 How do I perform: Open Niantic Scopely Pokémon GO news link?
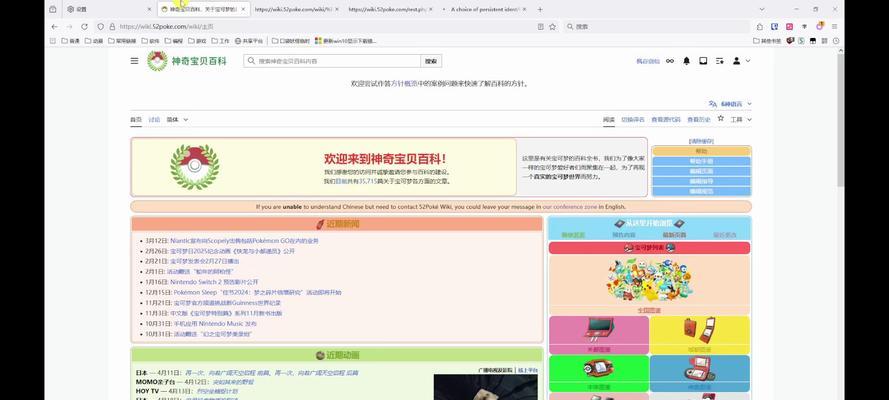tap(244, 241)
